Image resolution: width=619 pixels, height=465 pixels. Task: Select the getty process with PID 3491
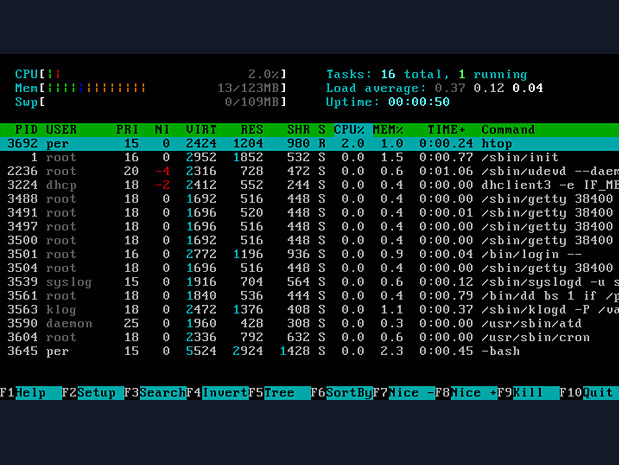click(x=310, y=213)
